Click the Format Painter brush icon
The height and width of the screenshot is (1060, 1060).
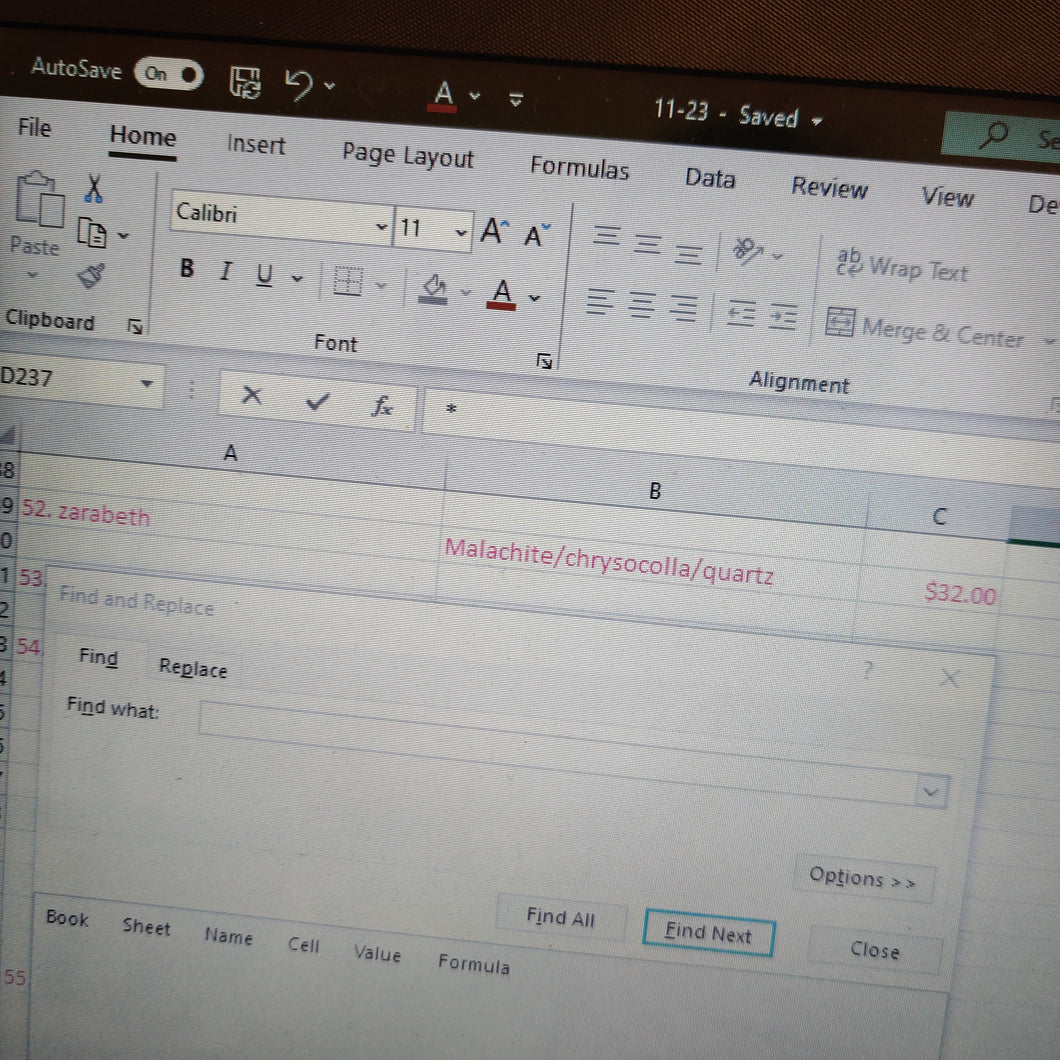pyautogui.click(x=90, y=275)
